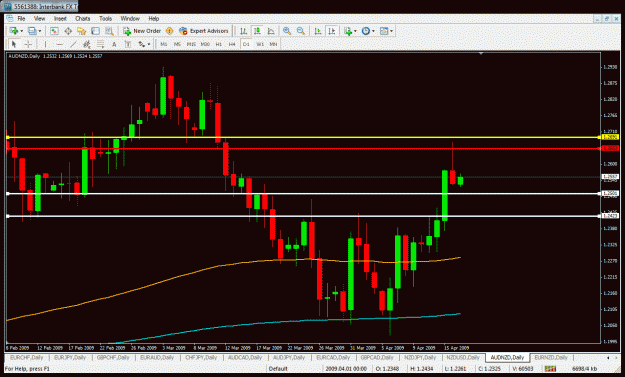Open the Tools menu
The height and width of the screenshot is (377, 625).
105,18
